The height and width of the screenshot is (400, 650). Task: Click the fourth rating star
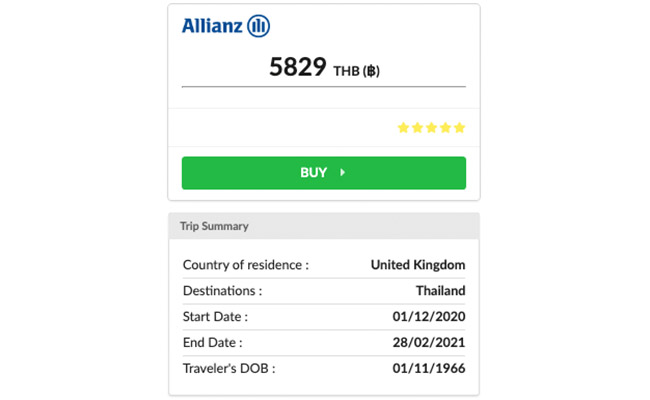coord(445,128)
